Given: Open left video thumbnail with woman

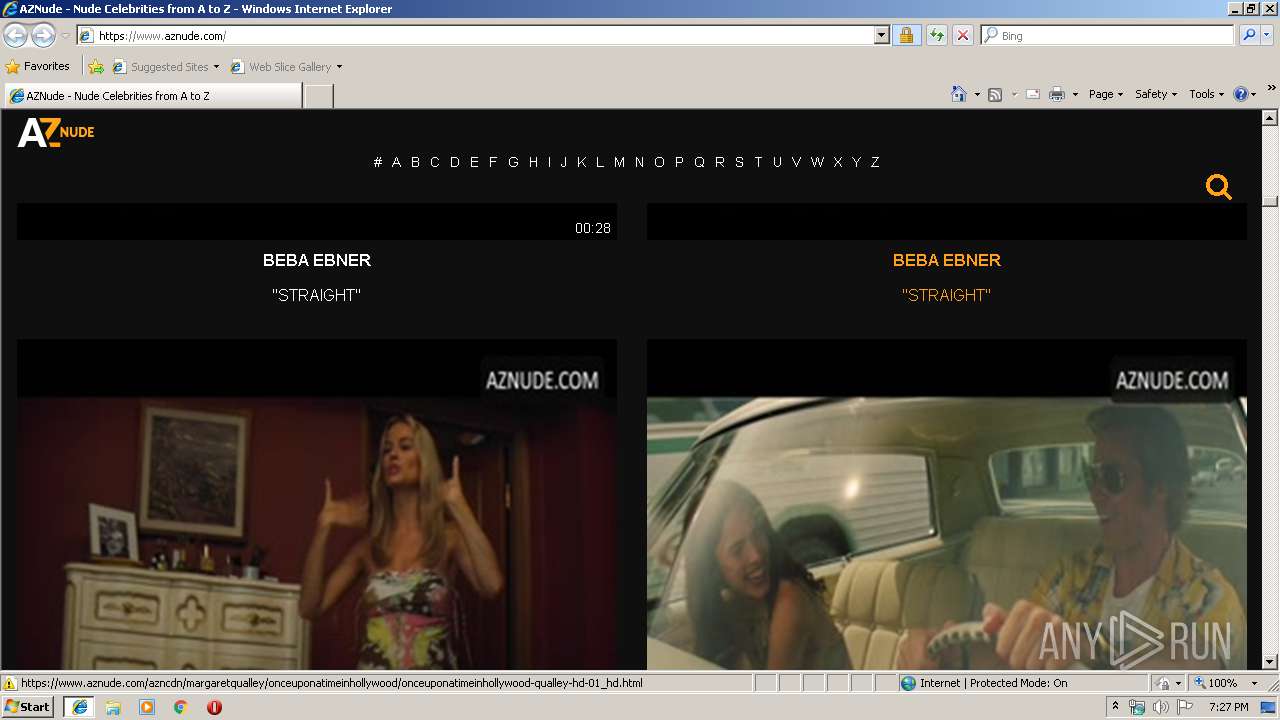Looking at the screenshot, I should pos(317,505).
